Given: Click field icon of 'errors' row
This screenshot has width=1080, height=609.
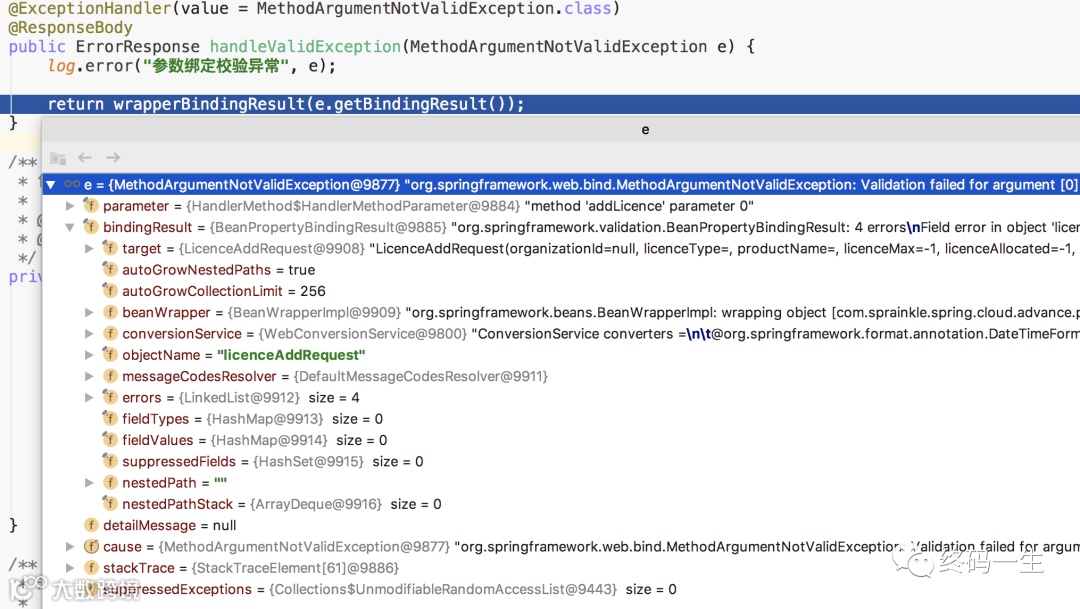Looking at the screenshot, I should [110, 398].
